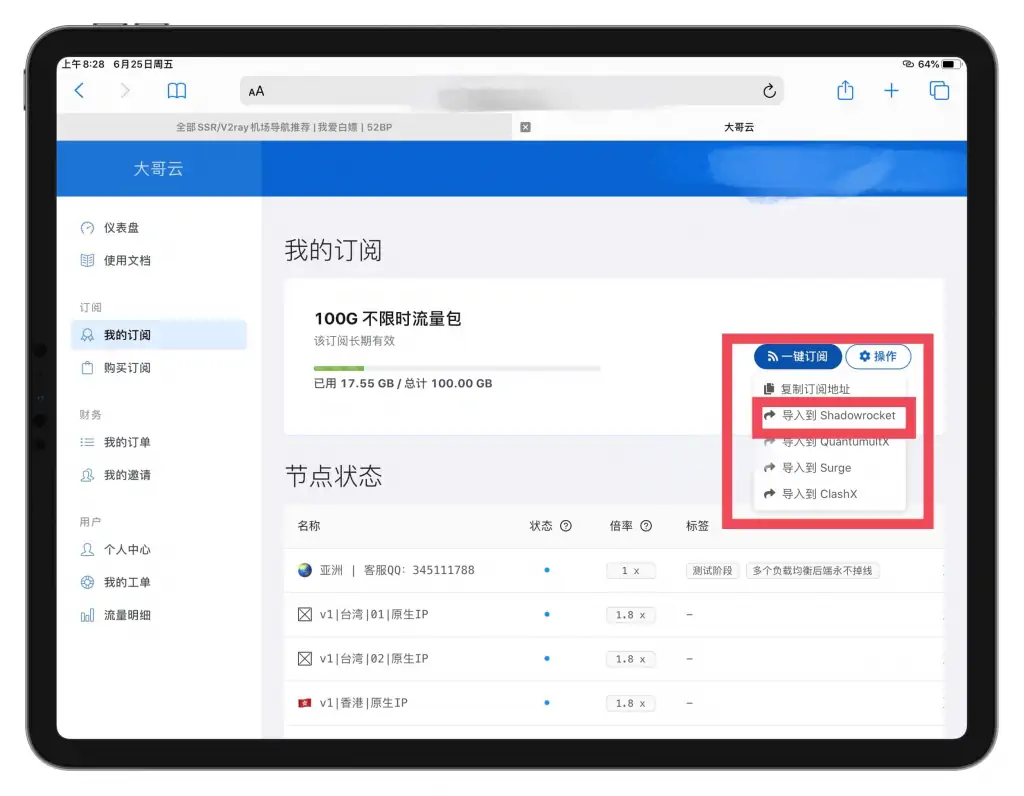
Task: Click the 我的工单 lifebuoy icon
Action: tap(87, 582)
